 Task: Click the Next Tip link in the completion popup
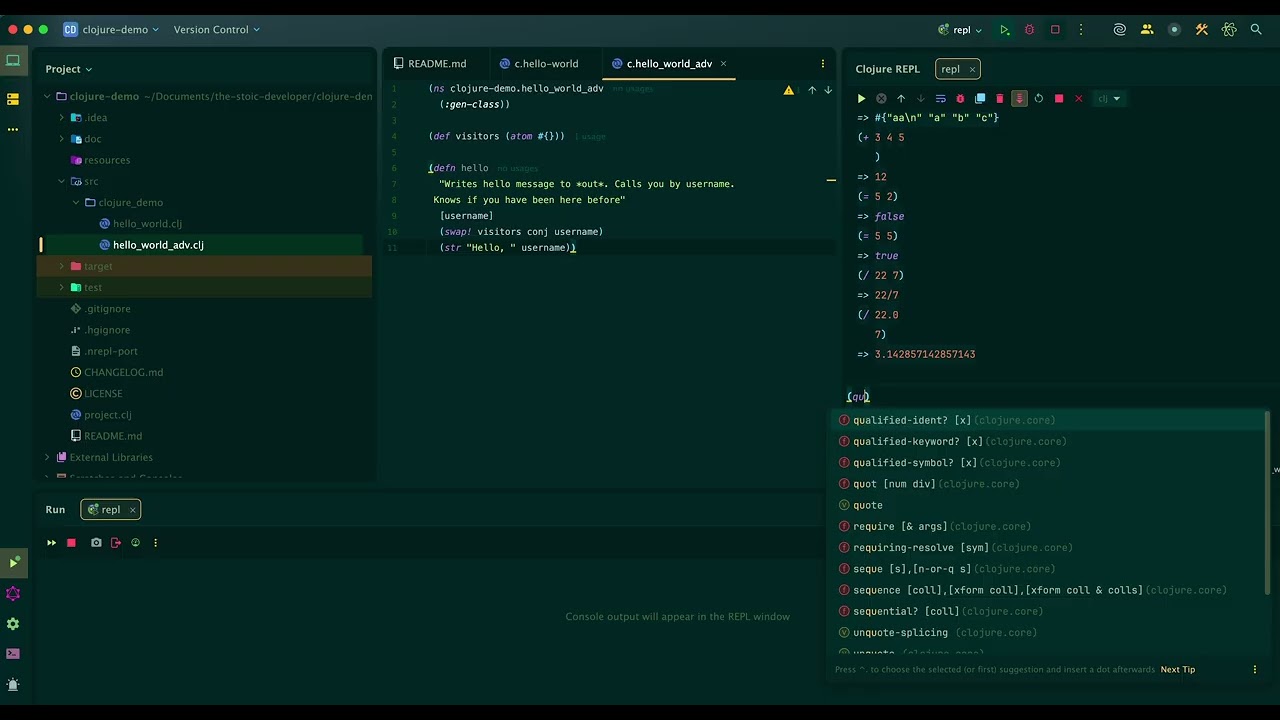(x=1178, y=670)
